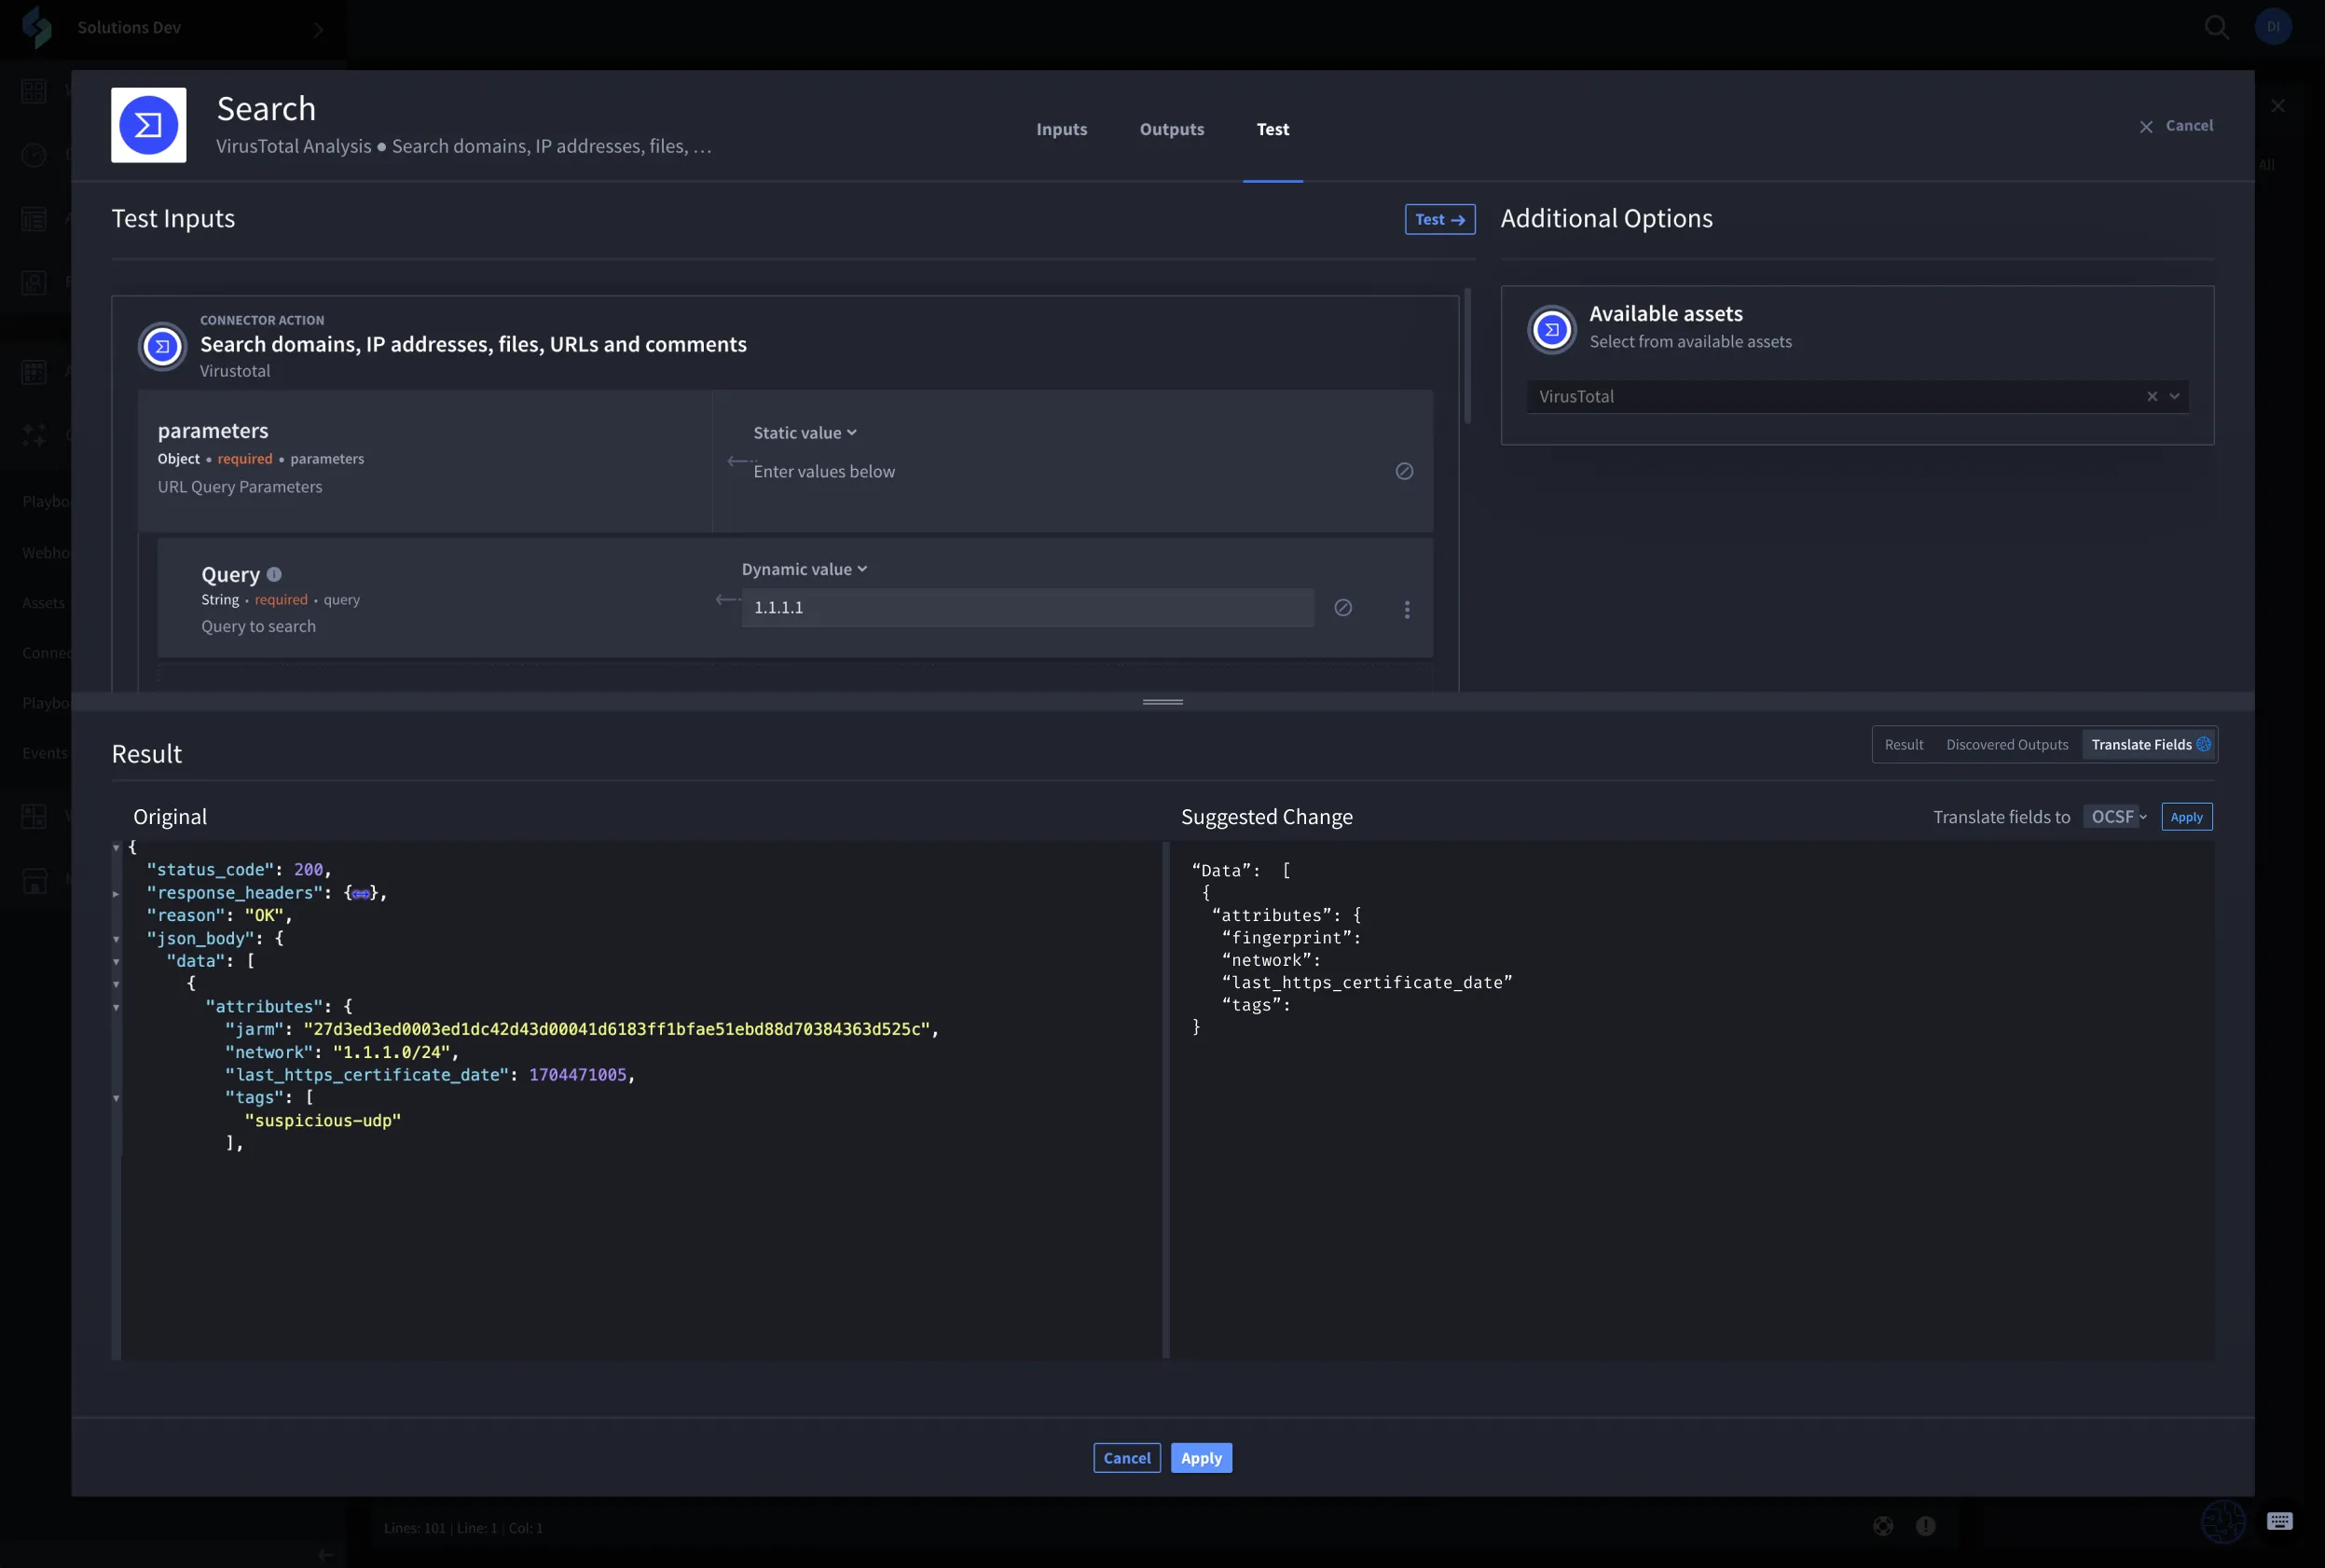Click the bottom Cancel button
The height and width of the screenshot is (1568, 2325).
pyautogui.click(x=1126, y=1458)
